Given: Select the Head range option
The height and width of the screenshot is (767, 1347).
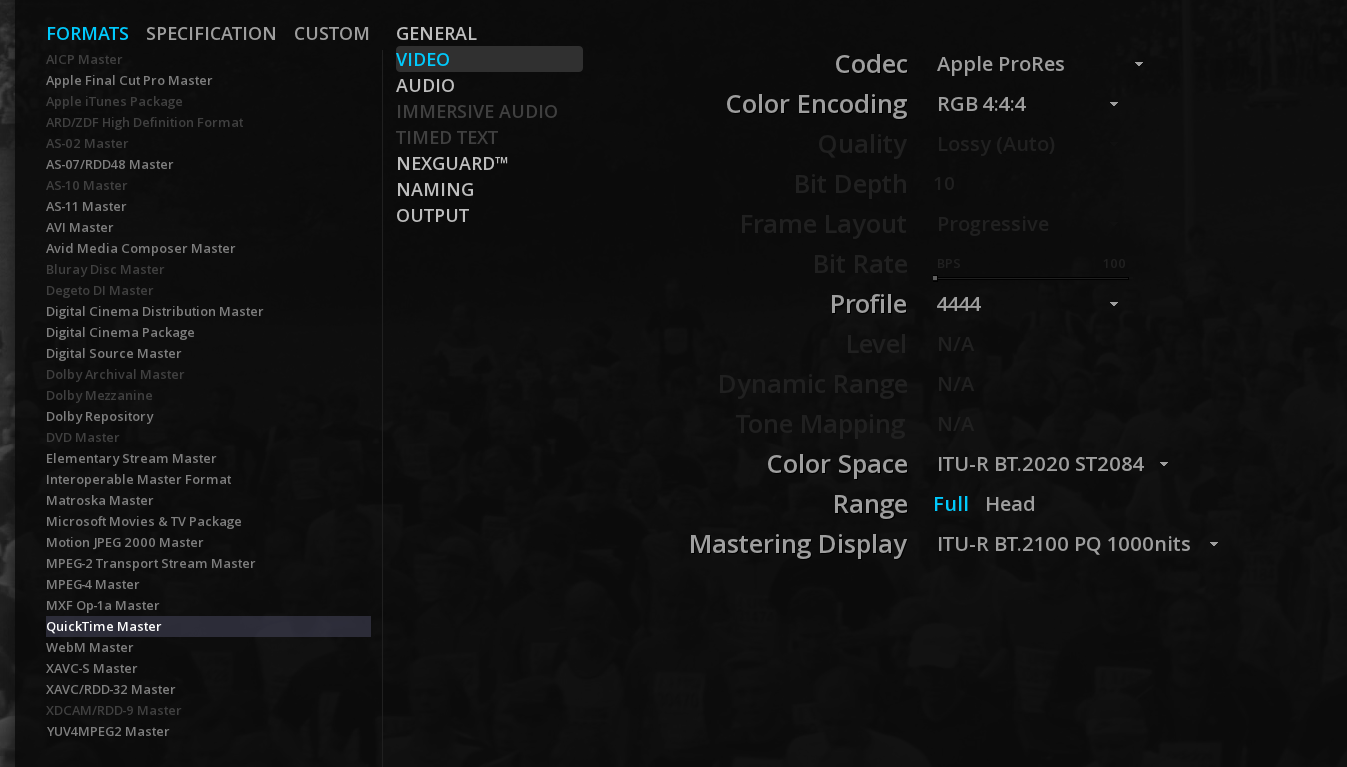Looking at the screenshot, I should (x=1010, y=505).
